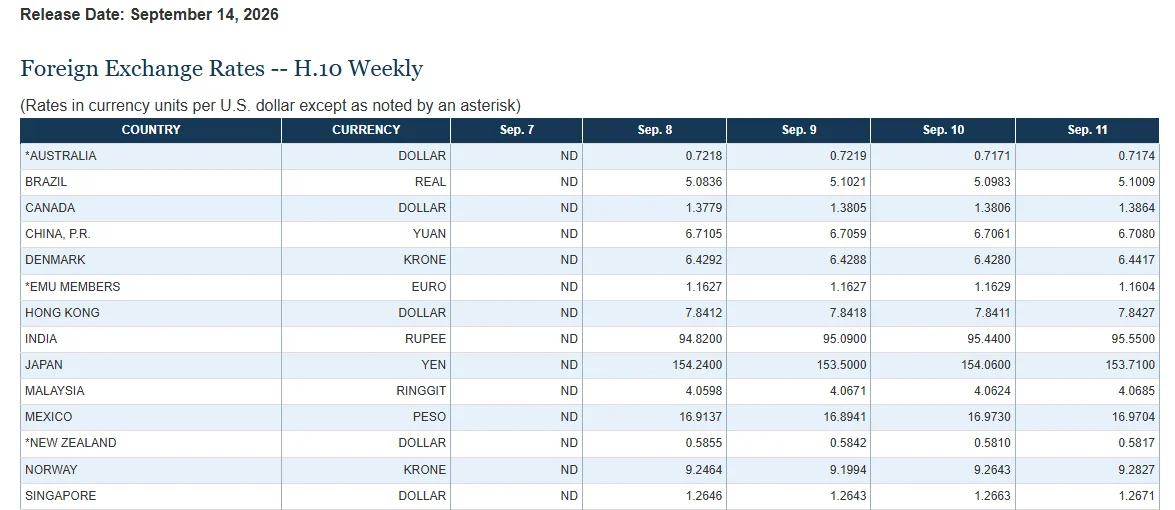1175x510 pixels.
Task: Click Denmark's Sep. 11 rate 6.4417
Action: 1087,261
